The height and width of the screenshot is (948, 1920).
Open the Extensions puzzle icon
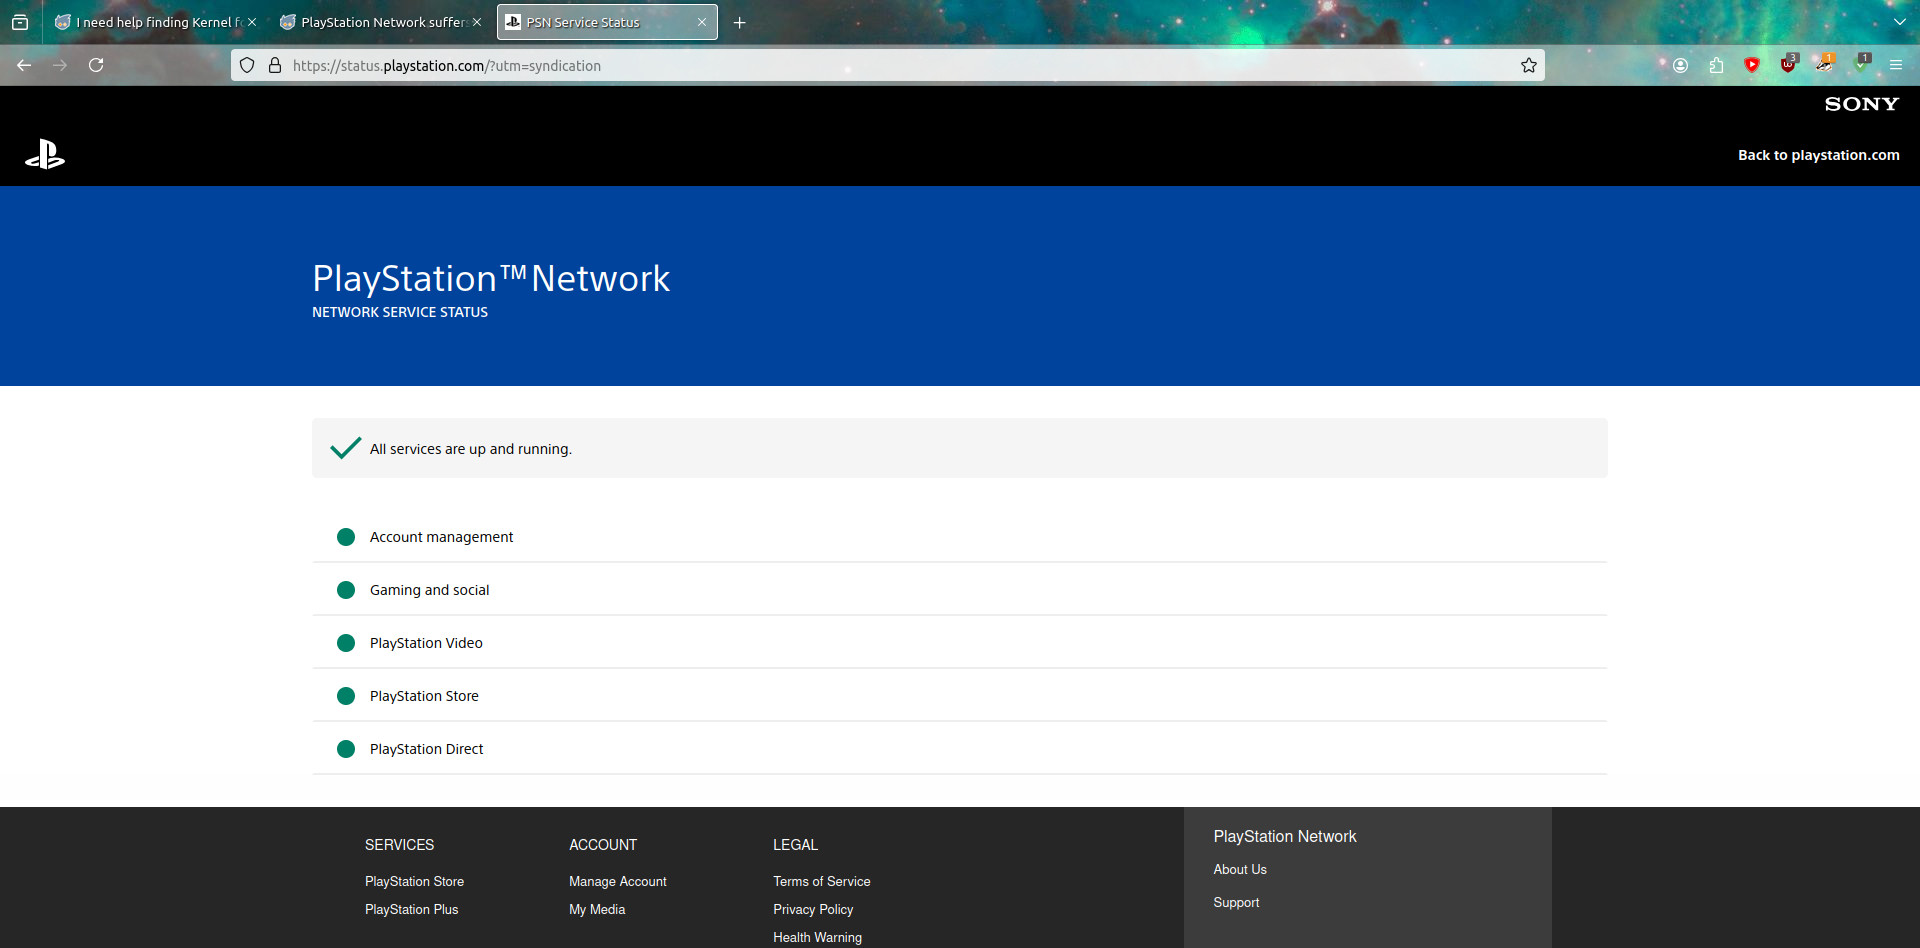(1716, 65)
